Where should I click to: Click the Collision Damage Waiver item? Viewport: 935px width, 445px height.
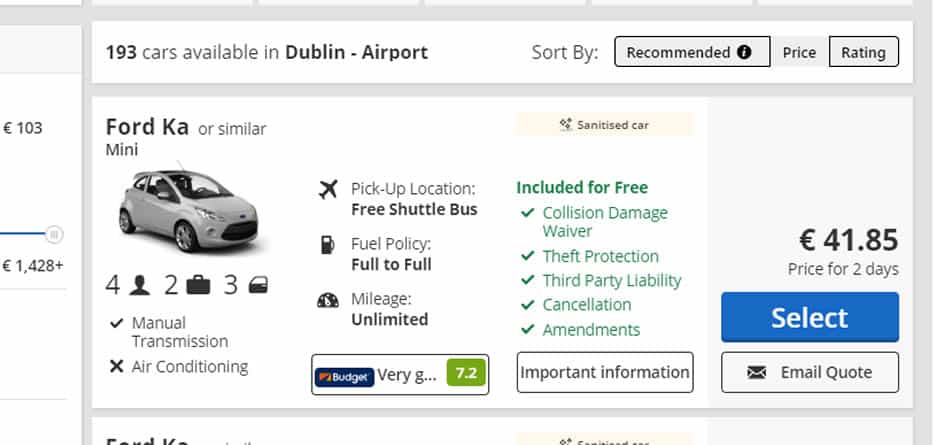pos(604,222)
